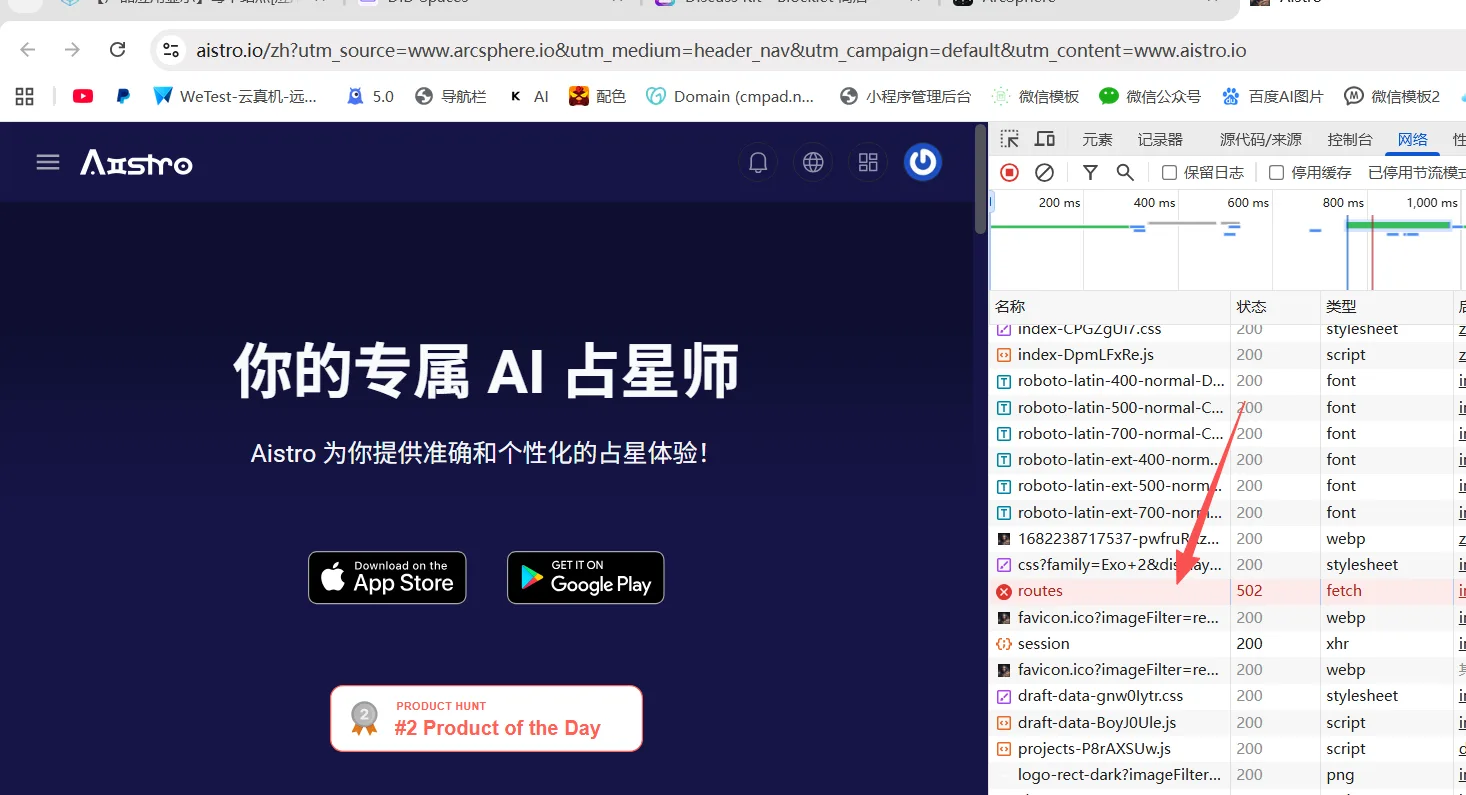Open WeTest-云真机 bookmark
Viewport: 1466px width, 795px height.
(x=236, y=96)
